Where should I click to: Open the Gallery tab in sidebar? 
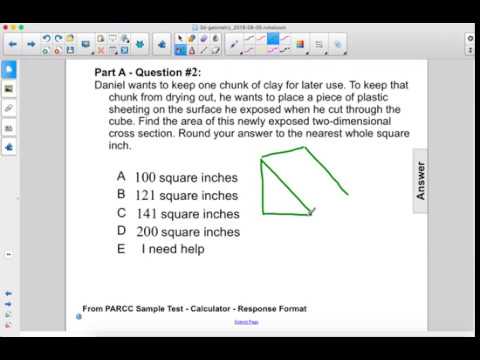point(9,89)
